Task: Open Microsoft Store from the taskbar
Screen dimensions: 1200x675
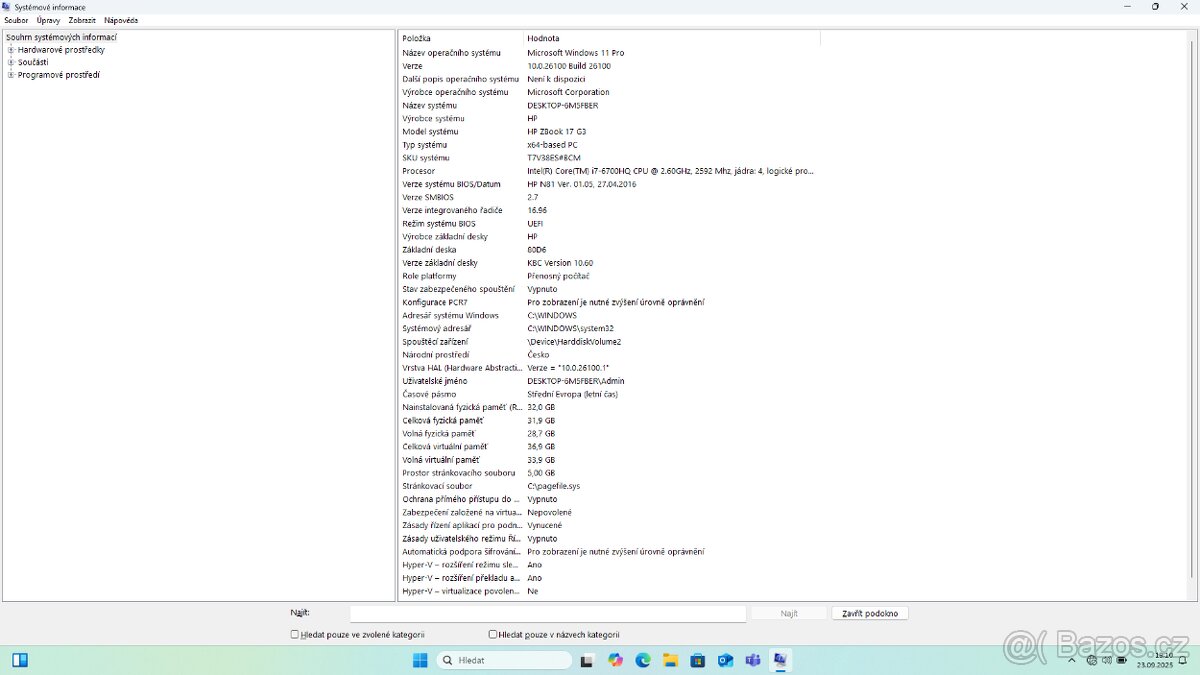Action: 698,660
